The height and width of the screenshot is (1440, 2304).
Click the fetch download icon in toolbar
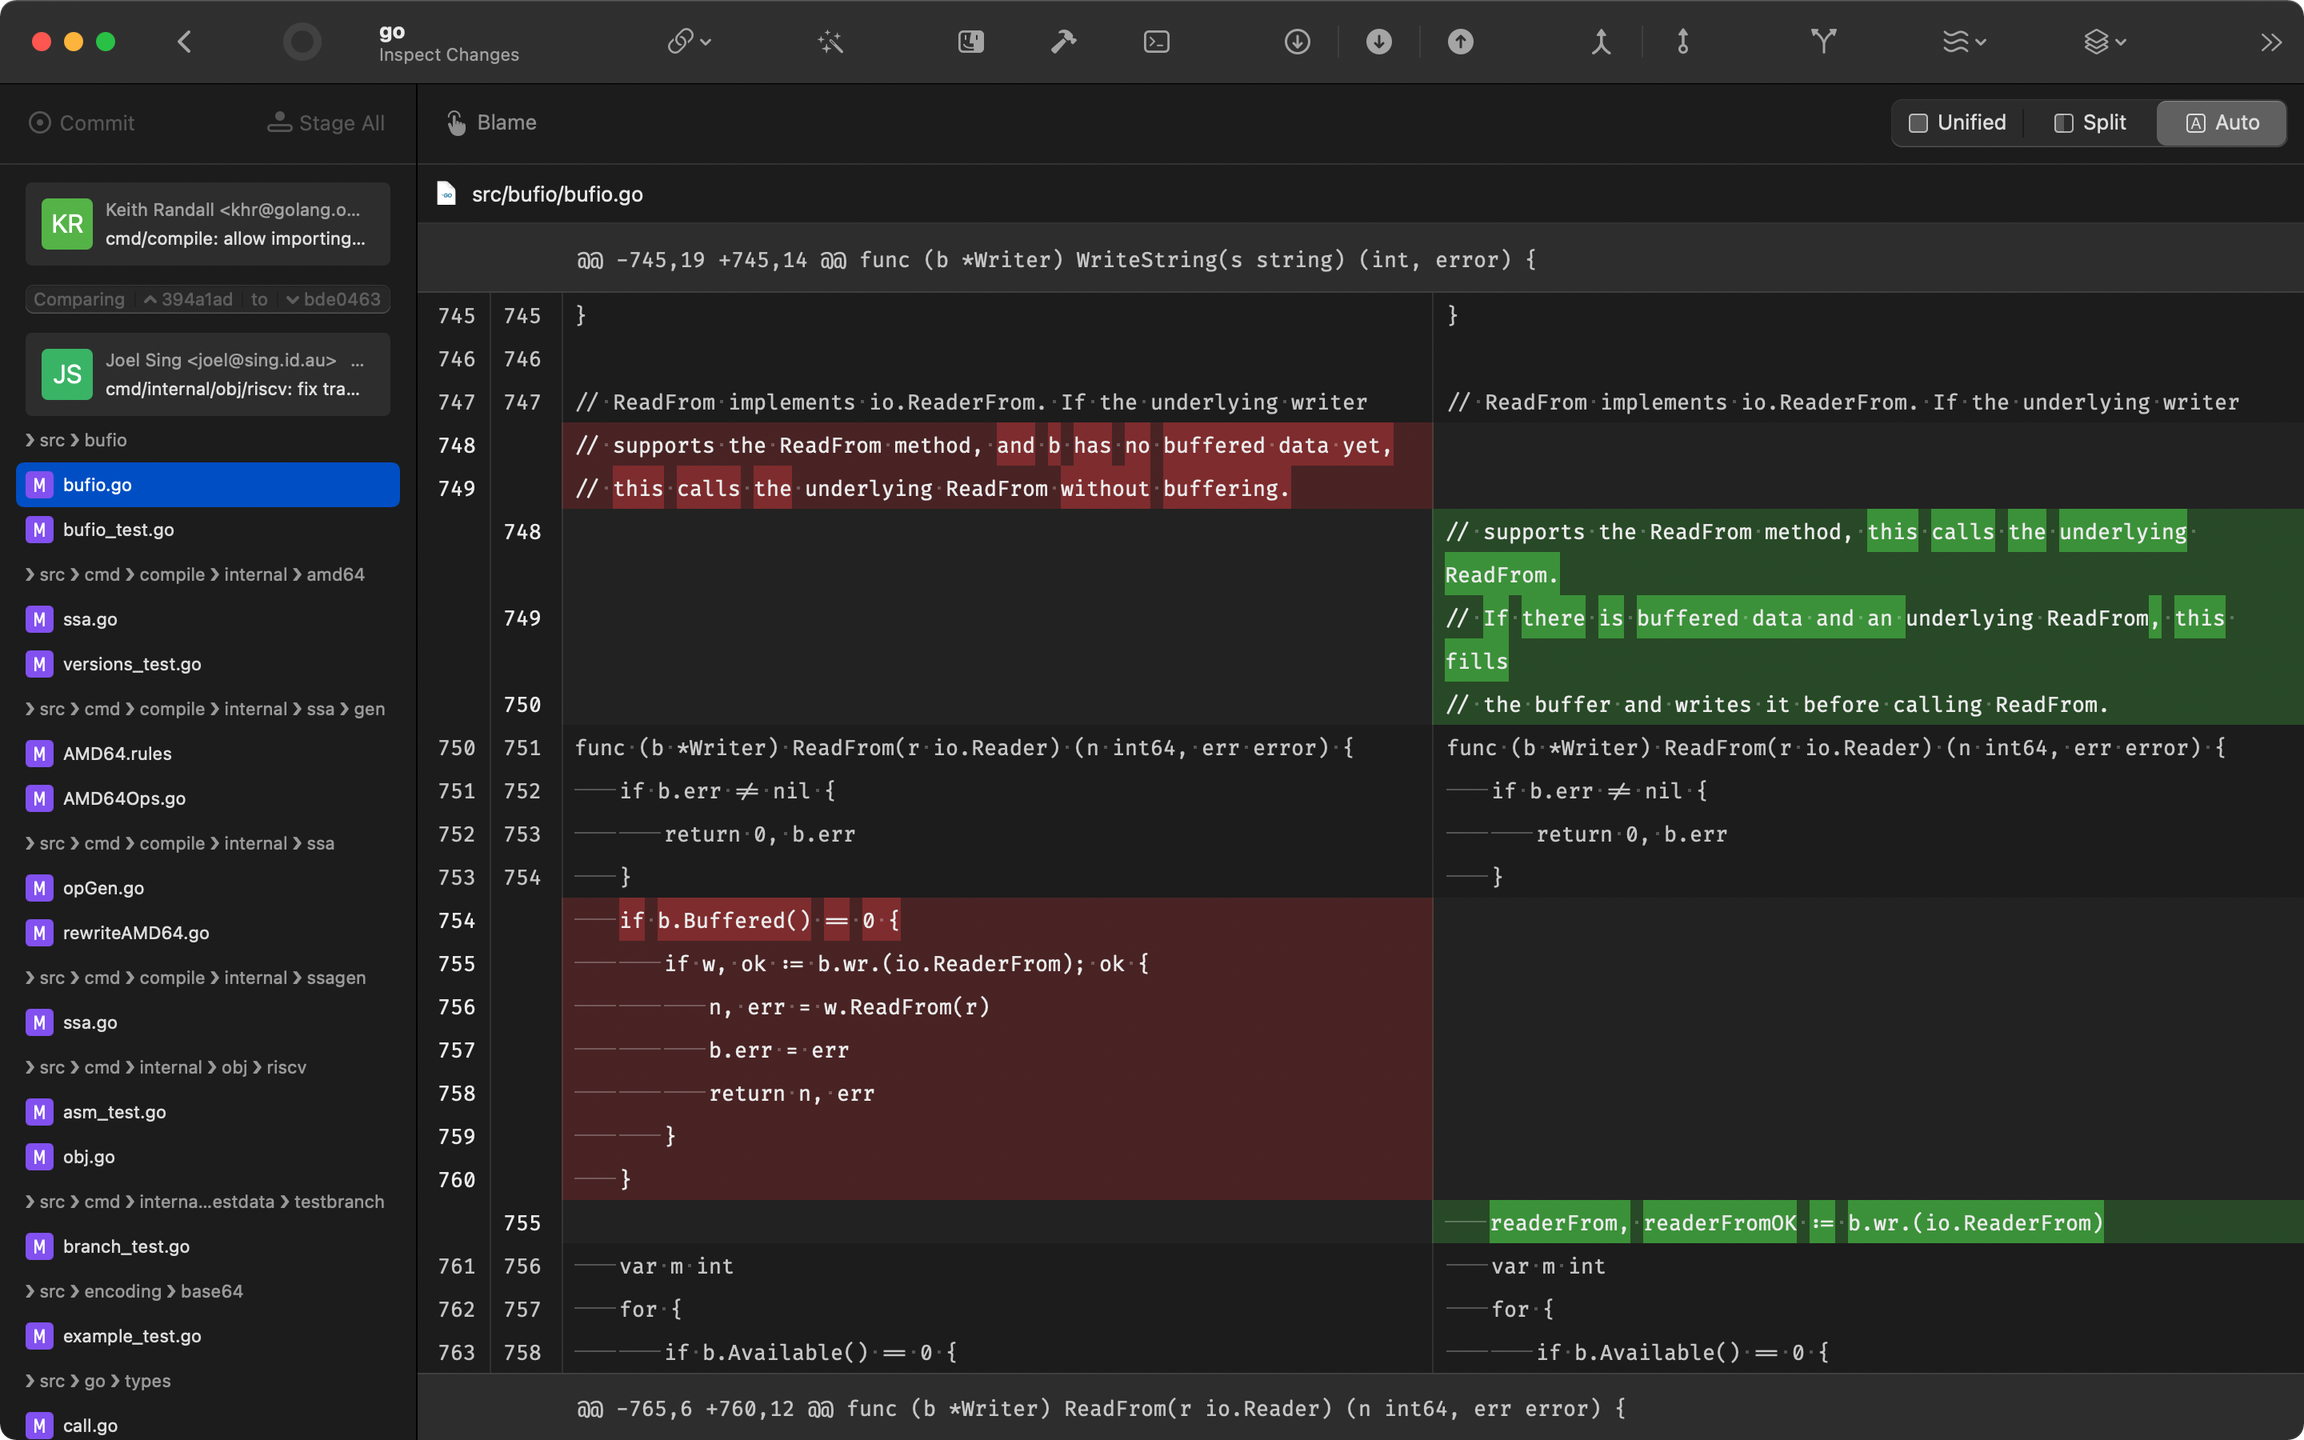tap(1297, 42)
